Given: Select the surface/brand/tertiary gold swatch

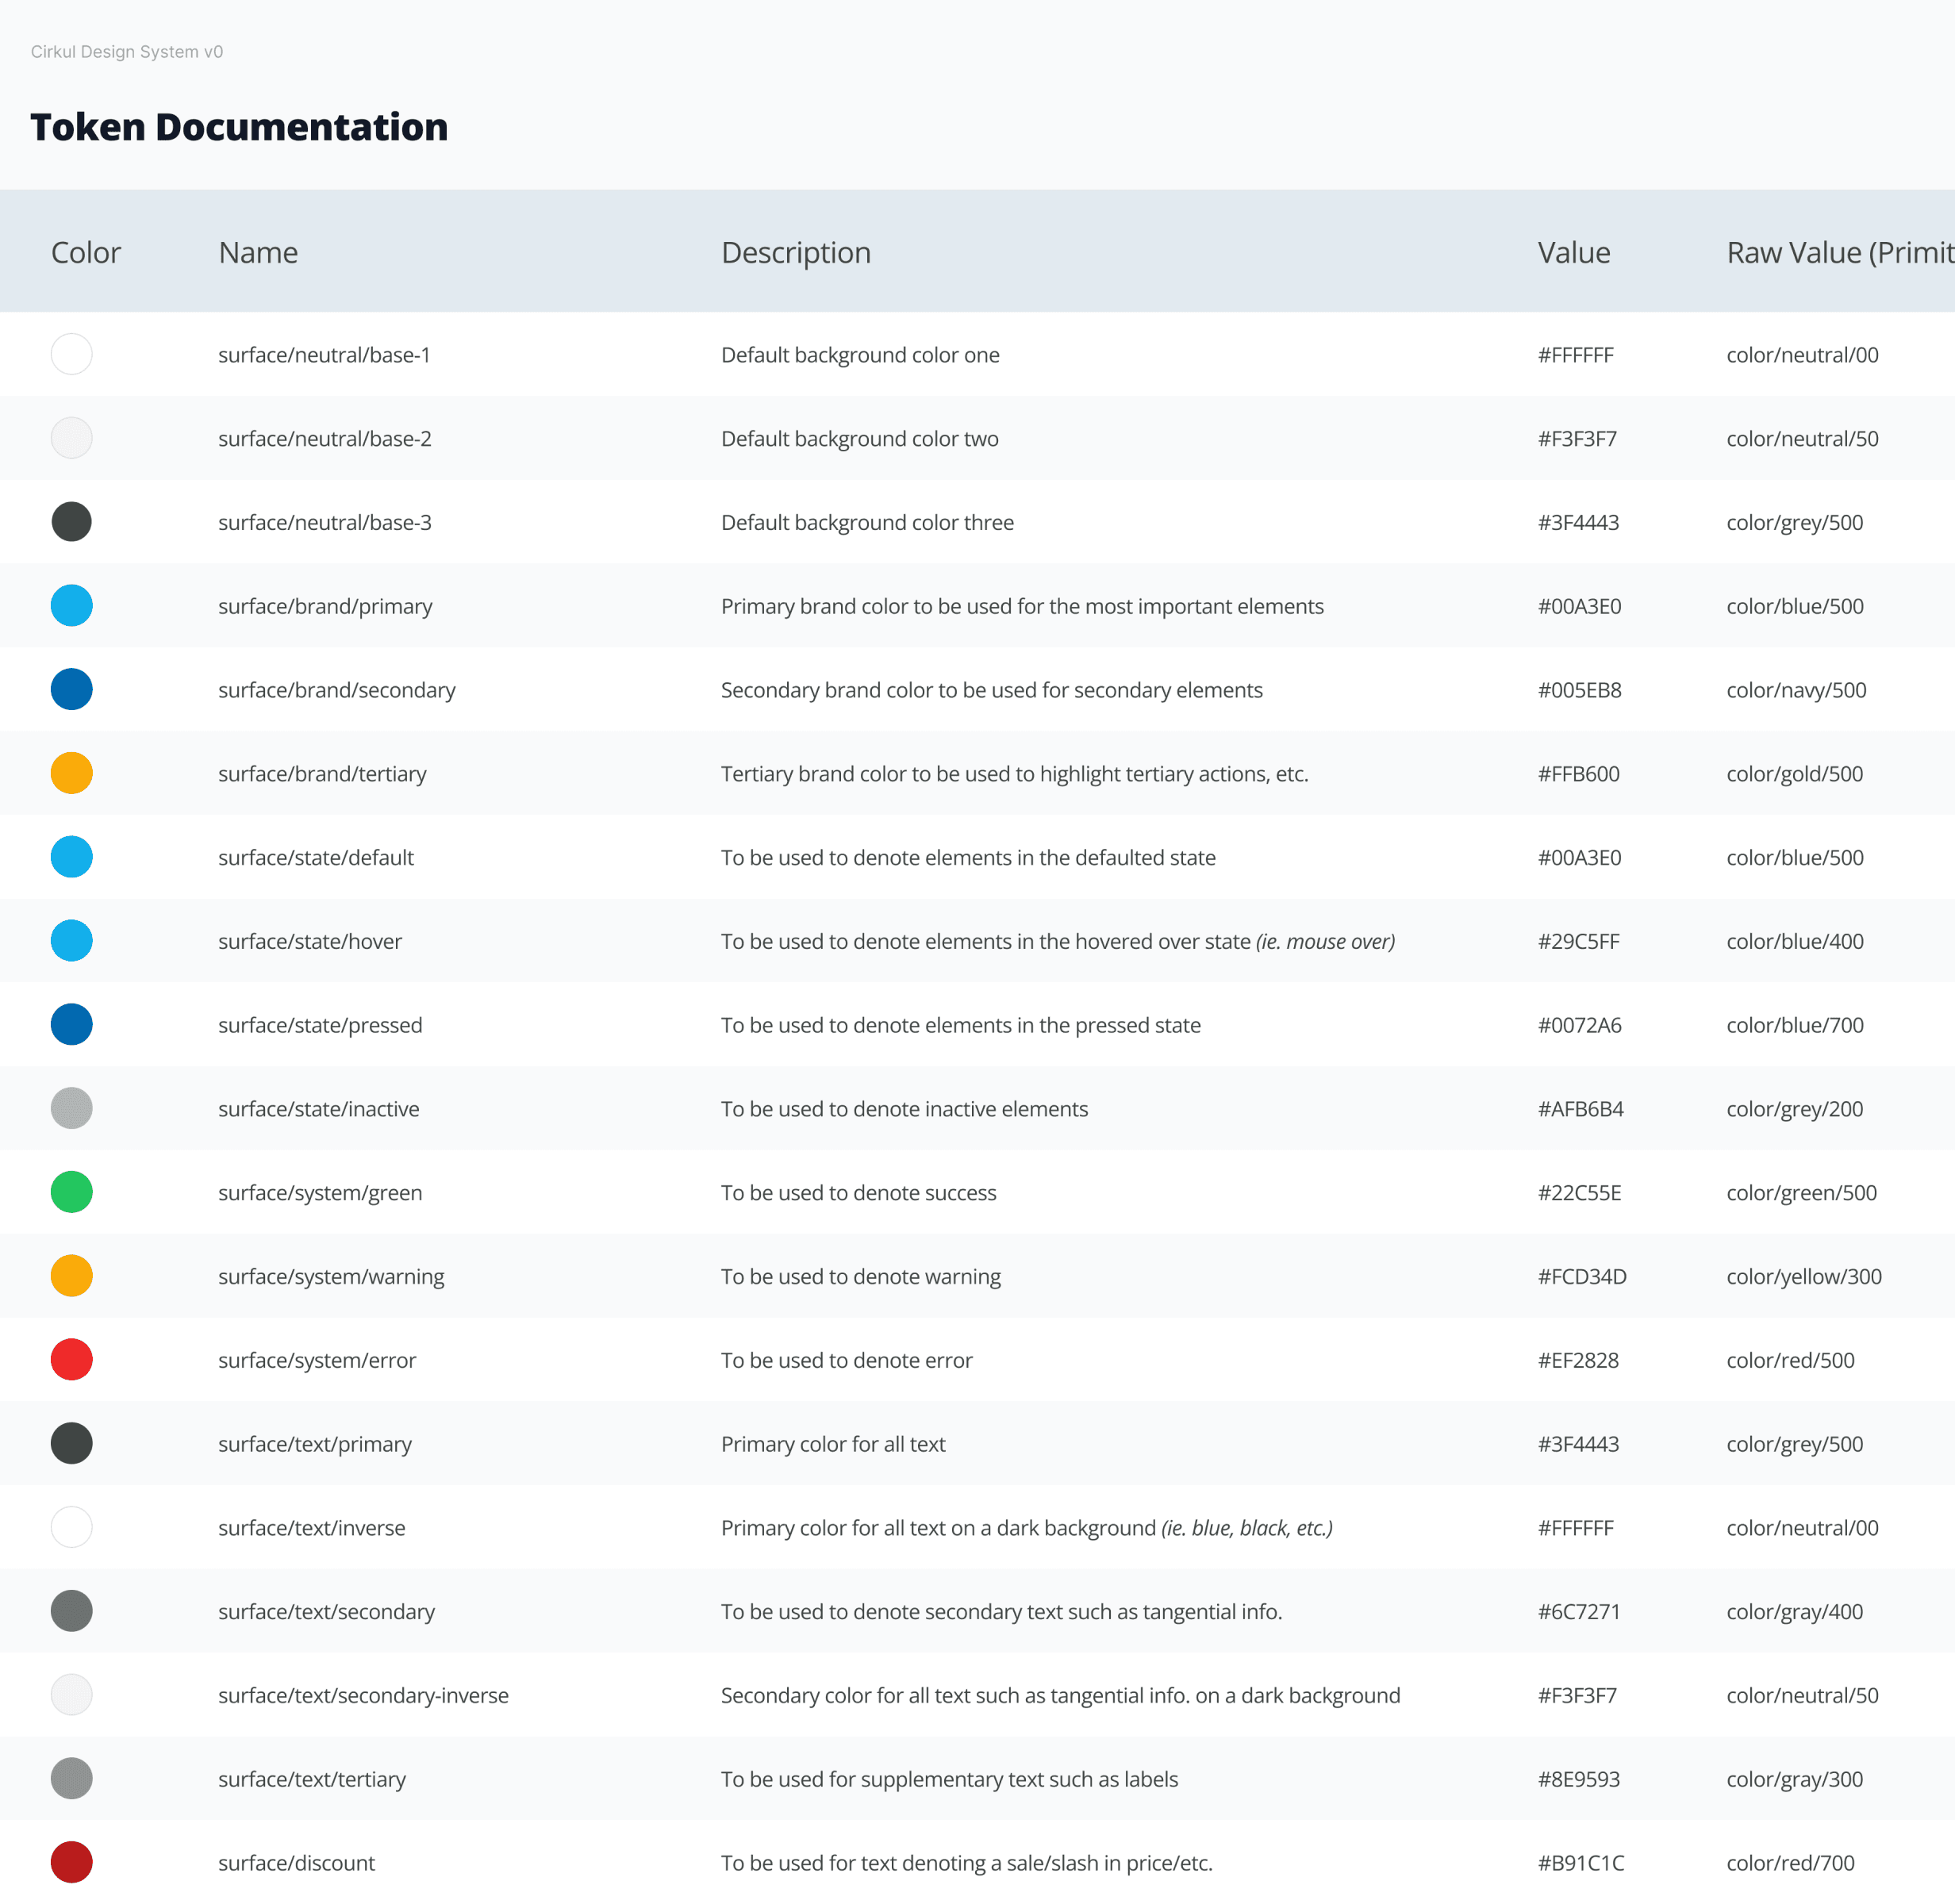Looking at the screenshot, I should point(71,773).
